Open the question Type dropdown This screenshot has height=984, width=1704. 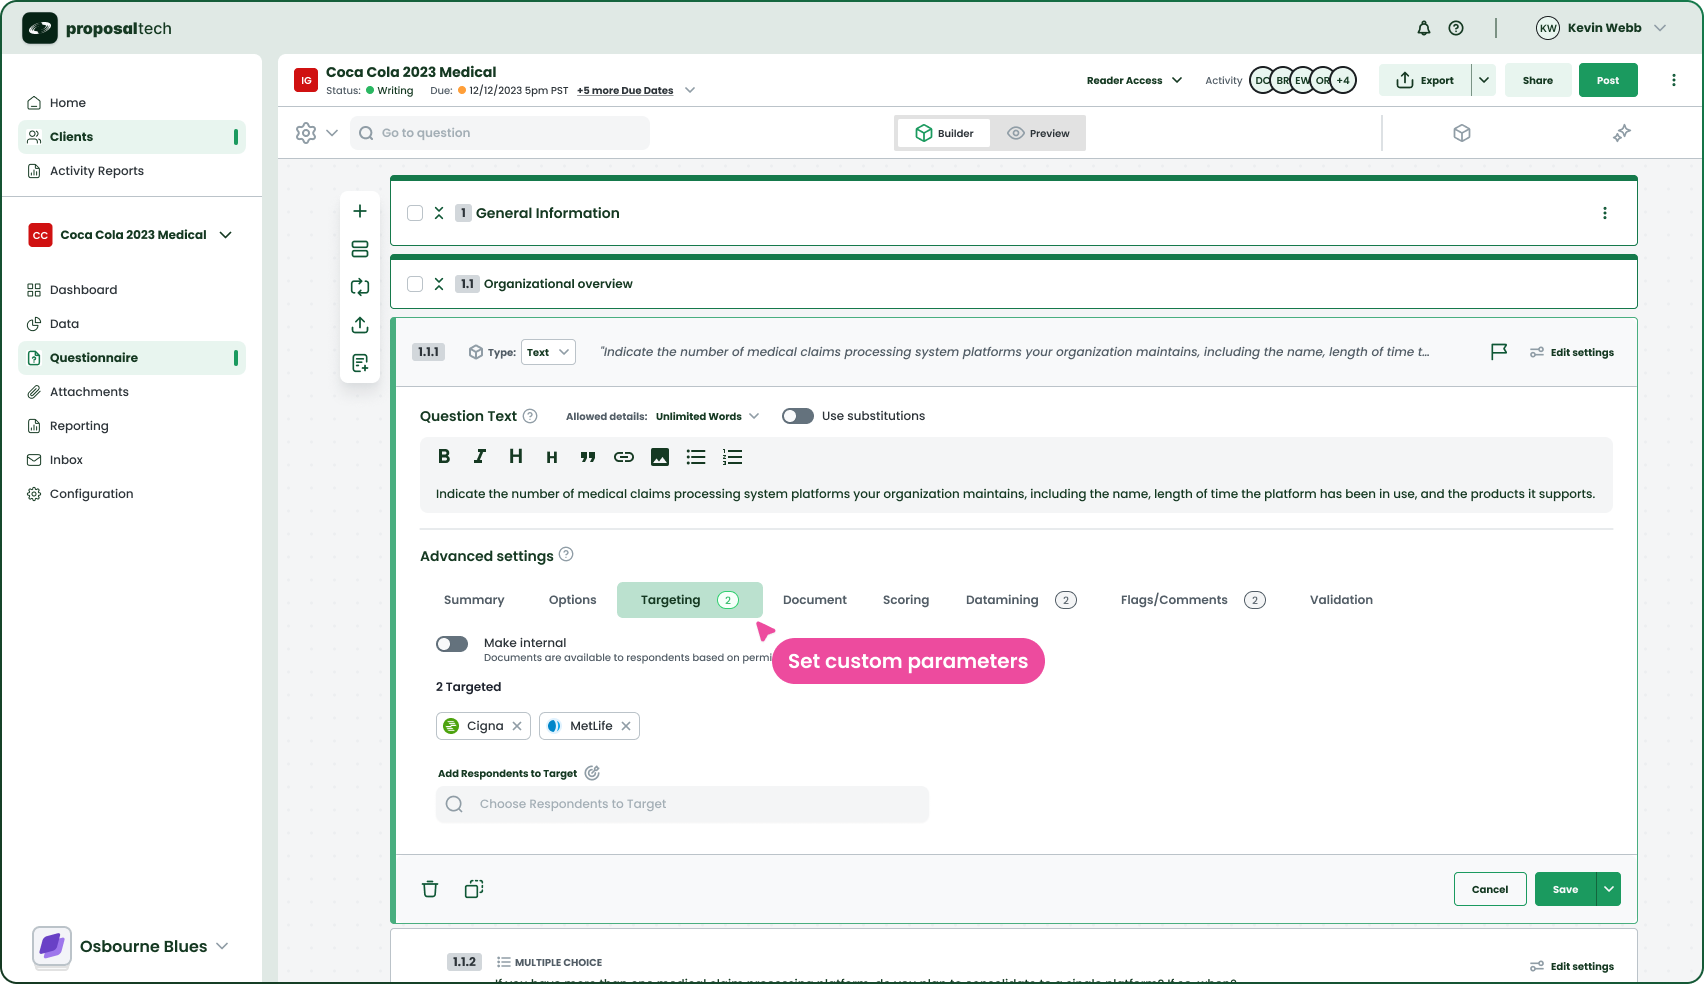pyautogui.click(x=548, y=352)
